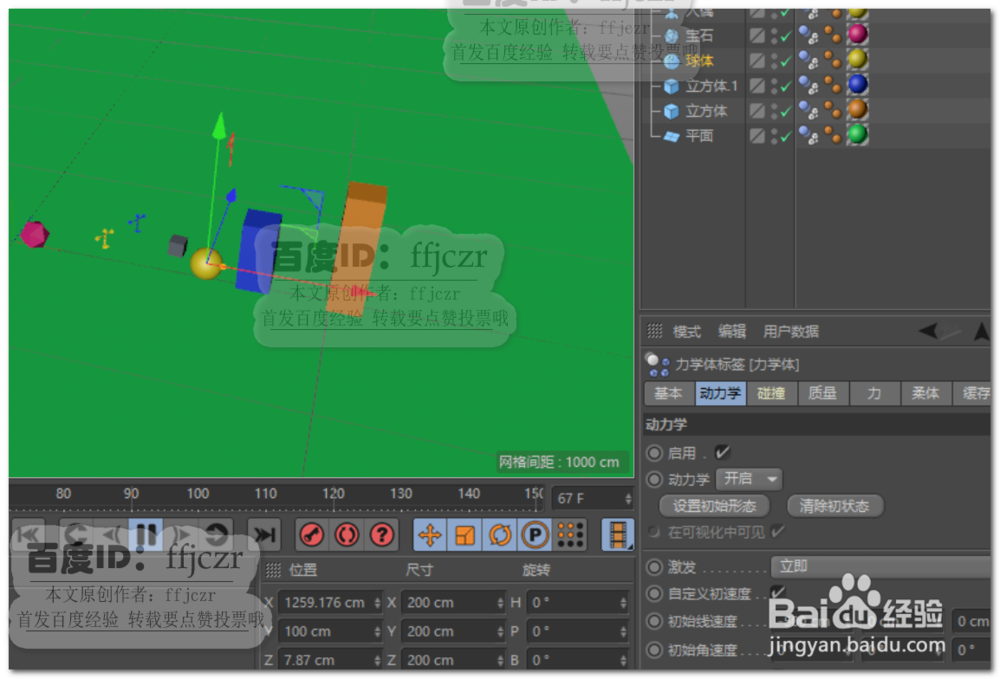Click the attribute manager up arrow
The image size is (1000, 679).
[982, 331]
